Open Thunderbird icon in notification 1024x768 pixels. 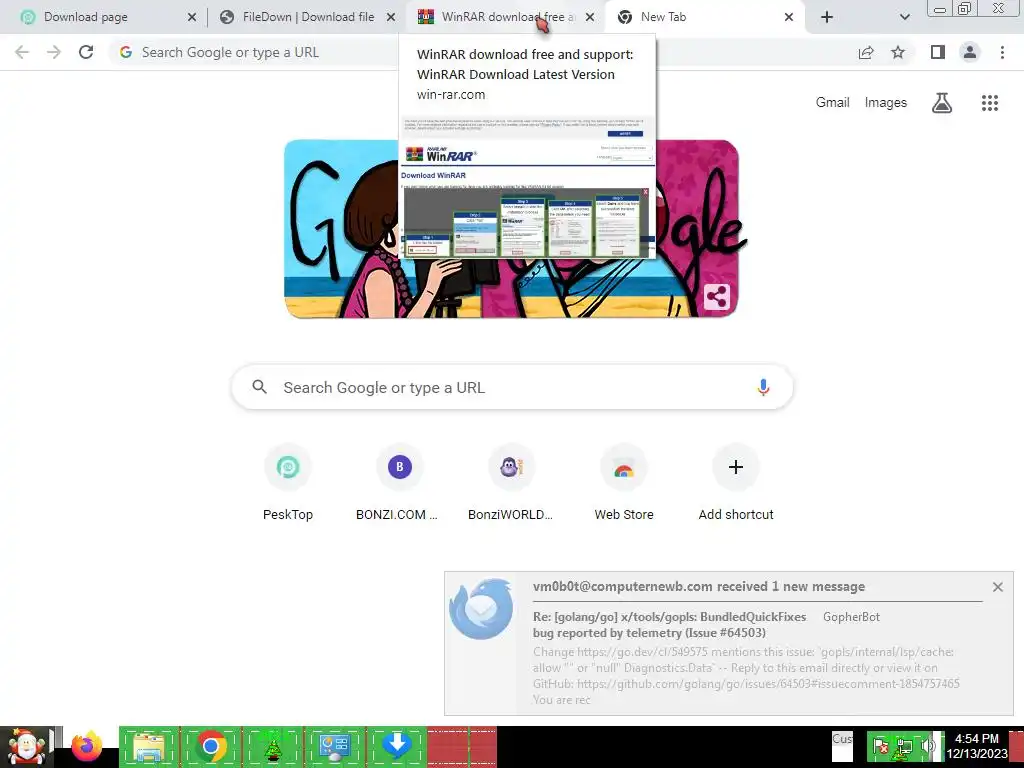(481, 608)
